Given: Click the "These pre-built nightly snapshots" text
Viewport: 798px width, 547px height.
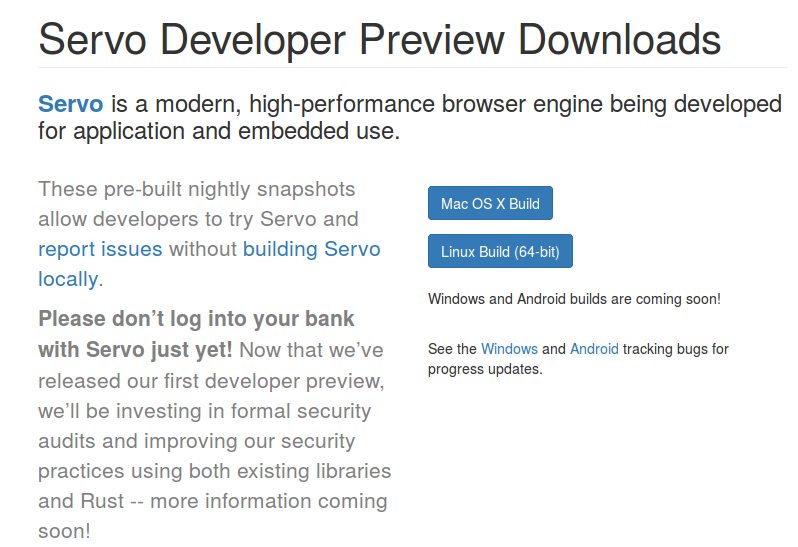Looking at the screenshot, I should (x=196, y=189).
